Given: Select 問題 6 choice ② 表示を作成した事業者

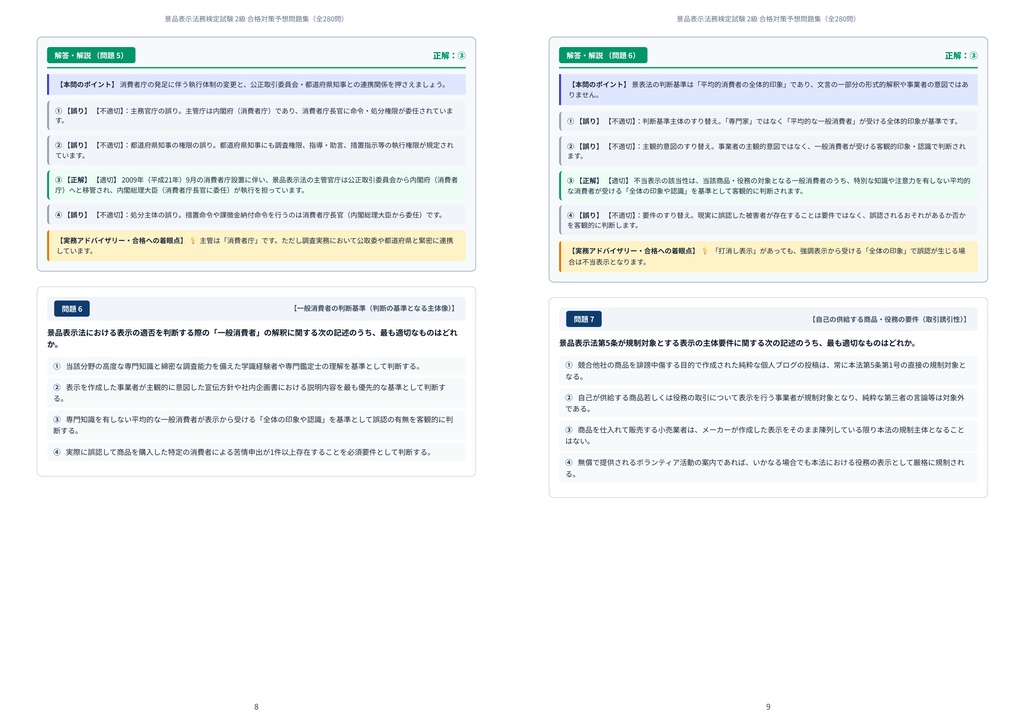Looking at the screenshot, I should pos(256,392).
